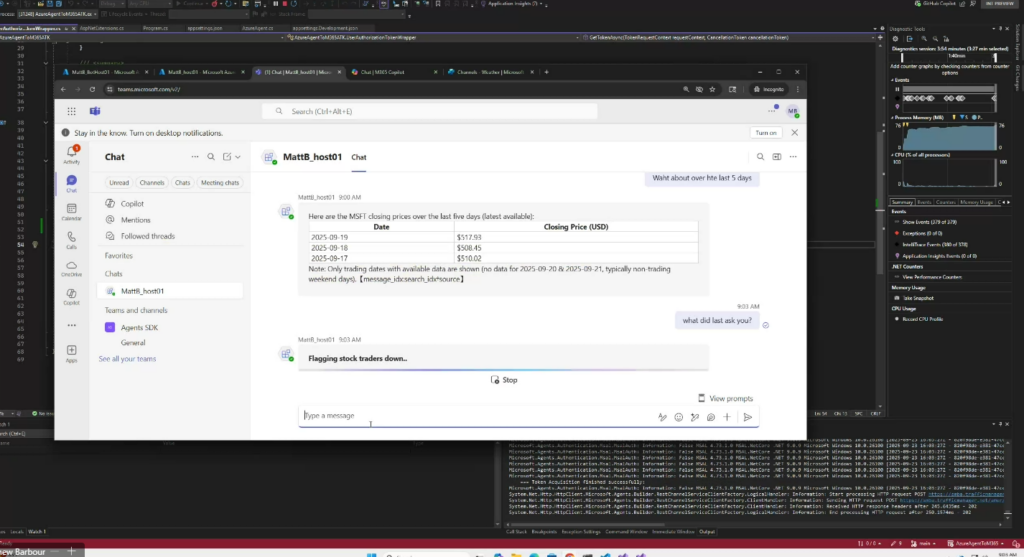Open the Calendar in Teams sidebar
The height and width of the screenshot is (557, 1024).
[x=72, y=212]
